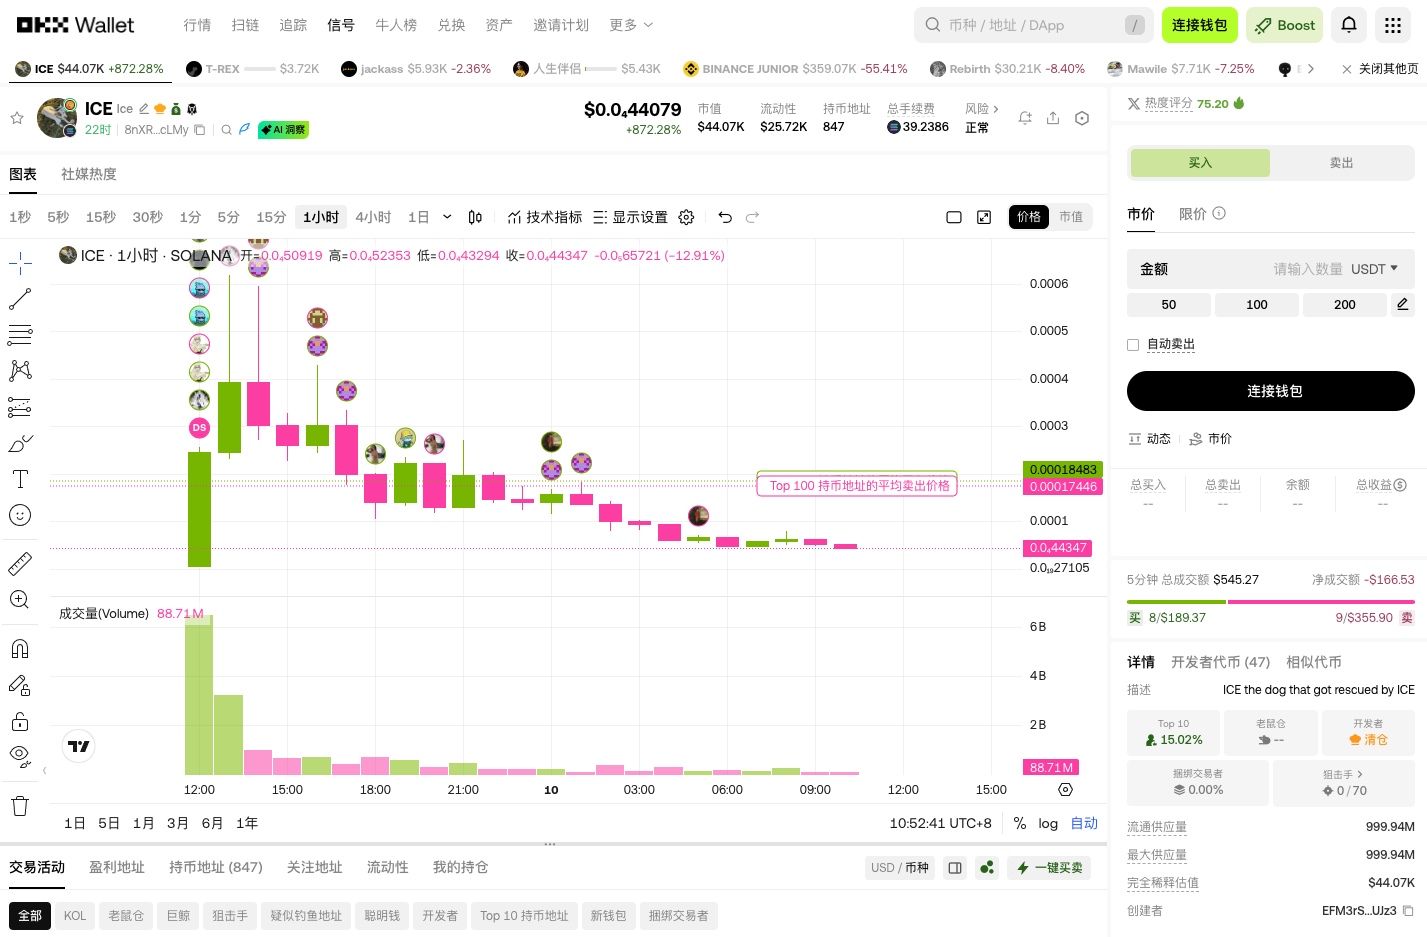Remove drawings with the trash icon
Screen dimensions: 1427x937
pos(20,806)
